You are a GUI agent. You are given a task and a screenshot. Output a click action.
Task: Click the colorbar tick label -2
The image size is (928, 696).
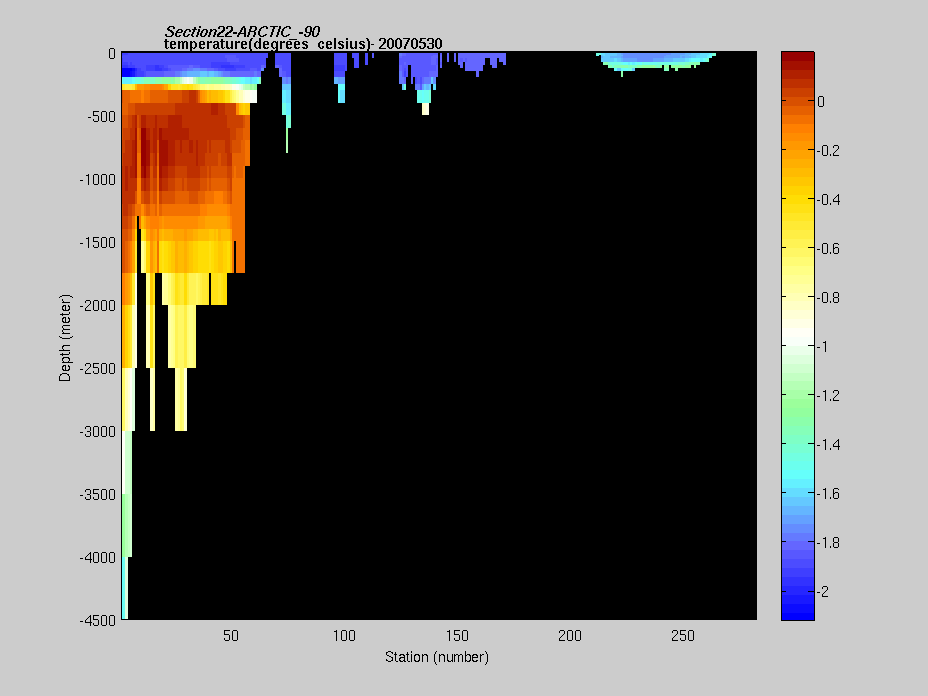click(x=823, y=592)
